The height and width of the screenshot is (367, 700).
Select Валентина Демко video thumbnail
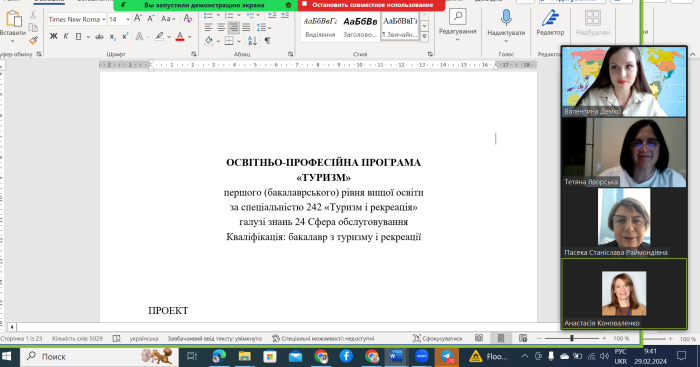(x=624, y=81)
